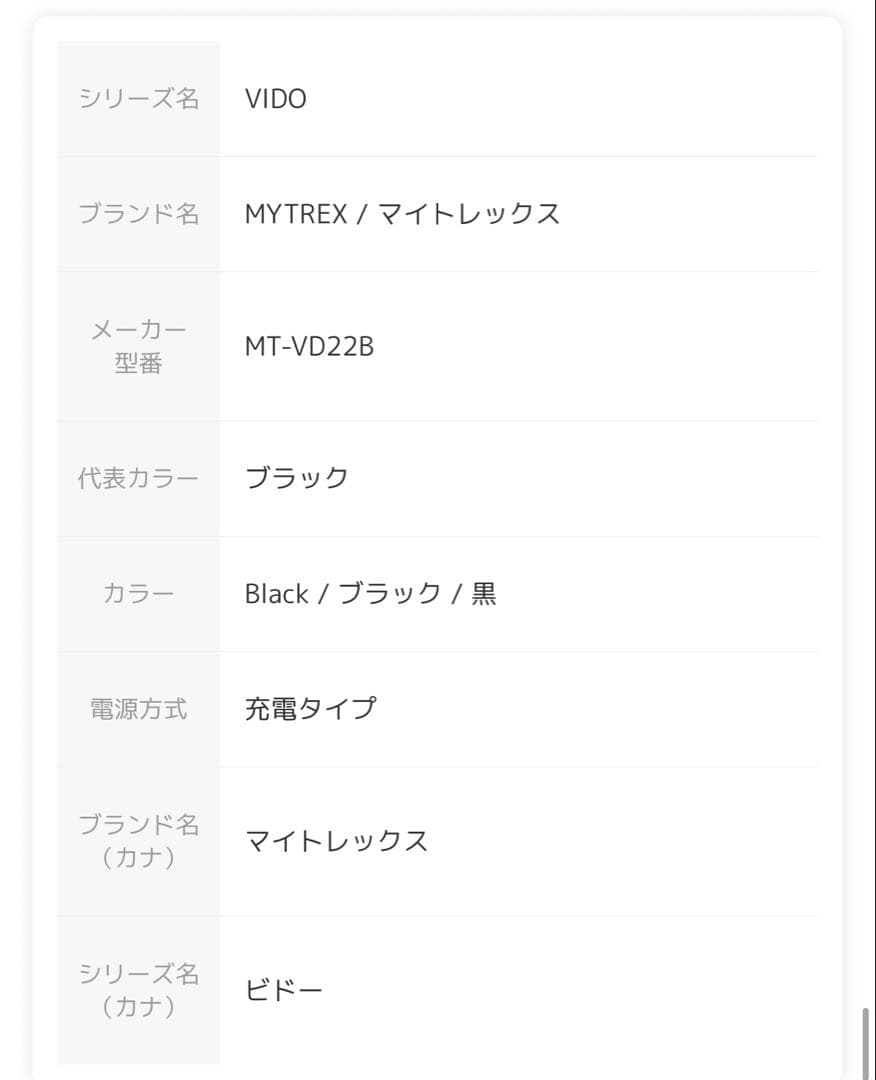Click the vertical scrollbar thumb
The height and width of the screenshot is (1080, 876).
(865, 1042)
